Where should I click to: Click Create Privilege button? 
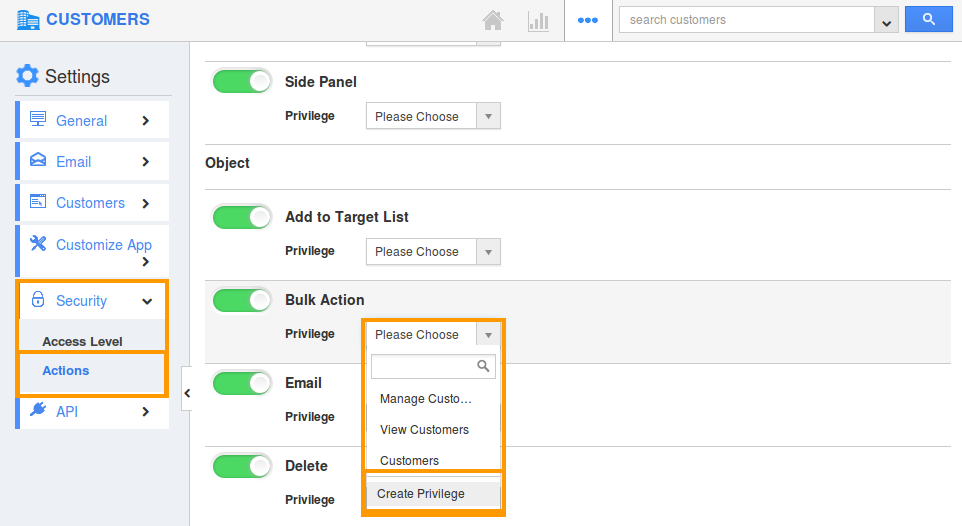point(433,494)
